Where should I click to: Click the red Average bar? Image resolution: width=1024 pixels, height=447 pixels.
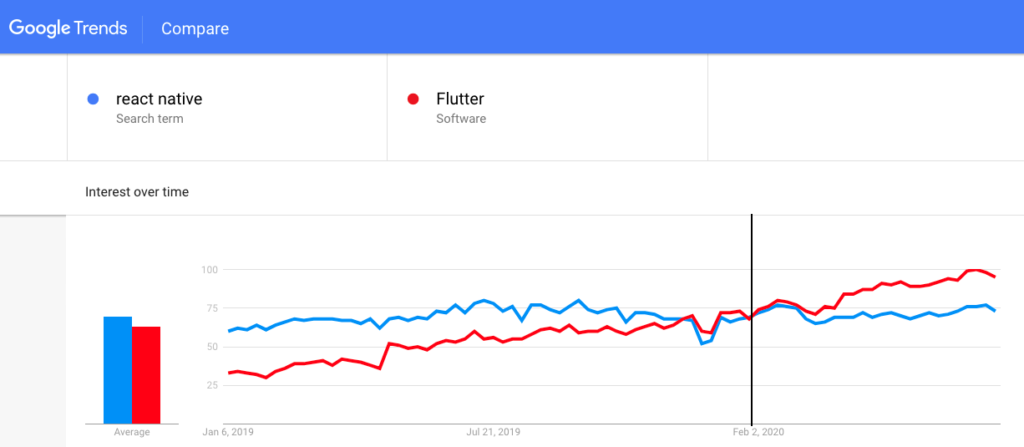click(x=146, y=375)
